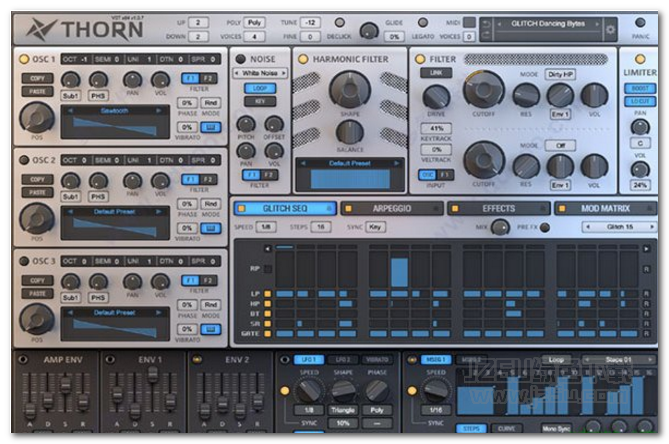Click OSC 1 vibrato wave icon
The image size is (669, 444).
coord(210,127)
